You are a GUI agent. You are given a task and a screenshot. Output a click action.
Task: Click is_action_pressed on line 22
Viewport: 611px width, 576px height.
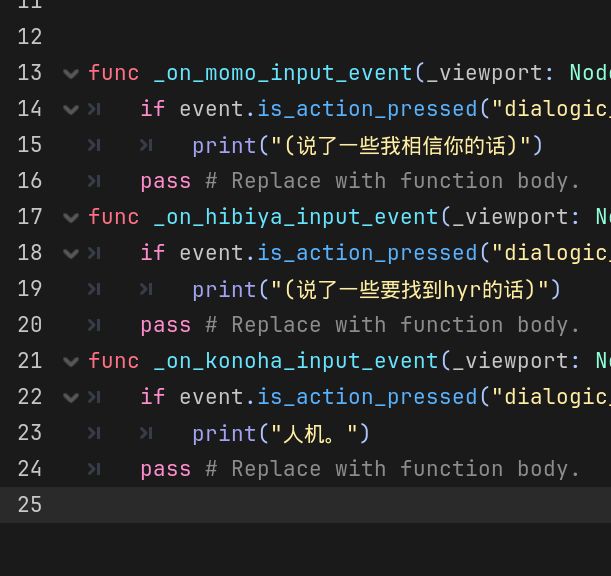coord(367,397)
